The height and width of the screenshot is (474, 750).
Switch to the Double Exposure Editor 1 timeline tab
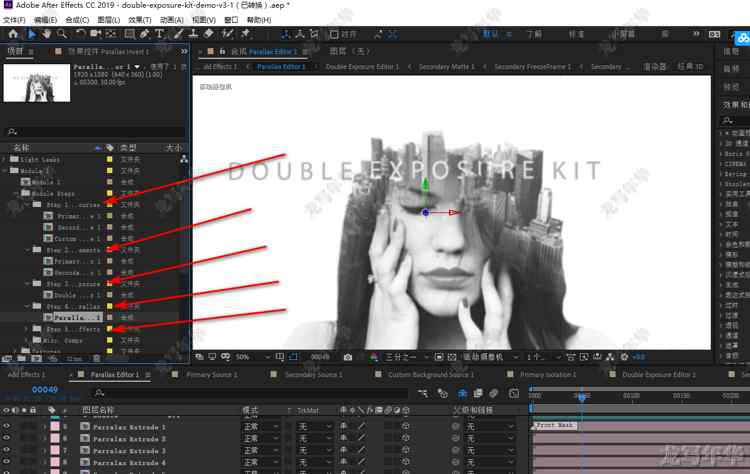pos(659,375)
